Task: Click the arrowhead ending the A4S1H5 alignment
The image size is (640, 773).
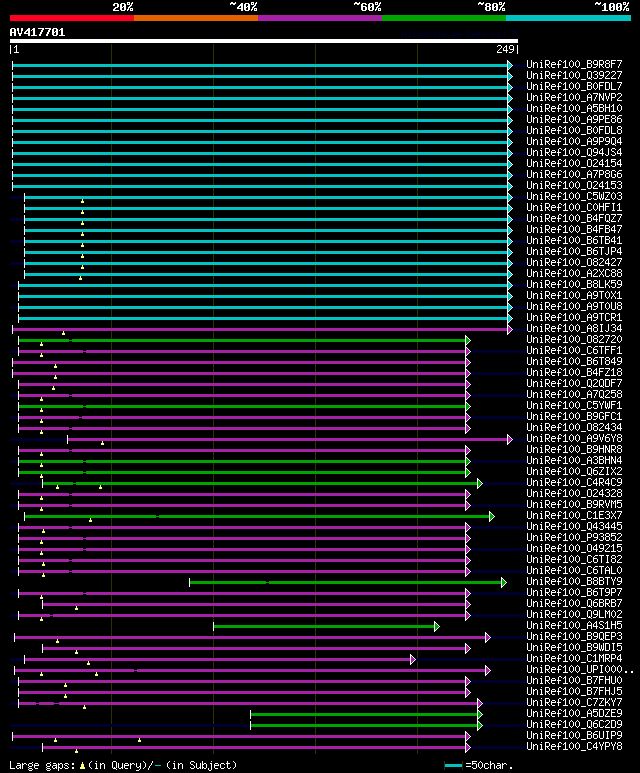Action: [x=437, y=627]
